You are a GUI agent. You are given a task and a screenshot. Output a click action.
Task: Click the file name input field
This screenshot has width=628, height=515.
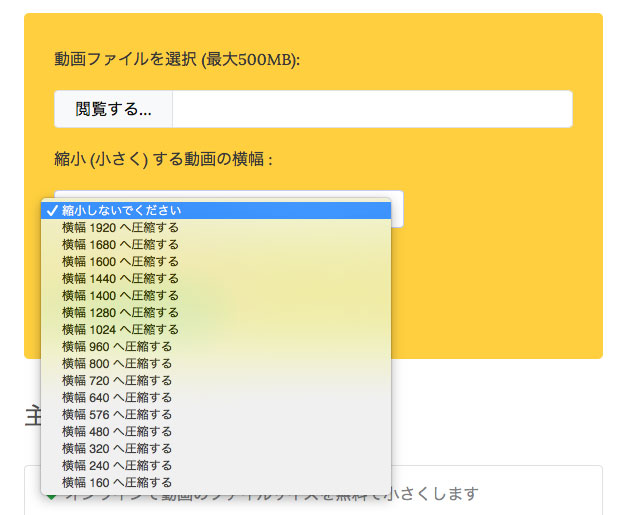pyautogui.click(x=371, y=109)
